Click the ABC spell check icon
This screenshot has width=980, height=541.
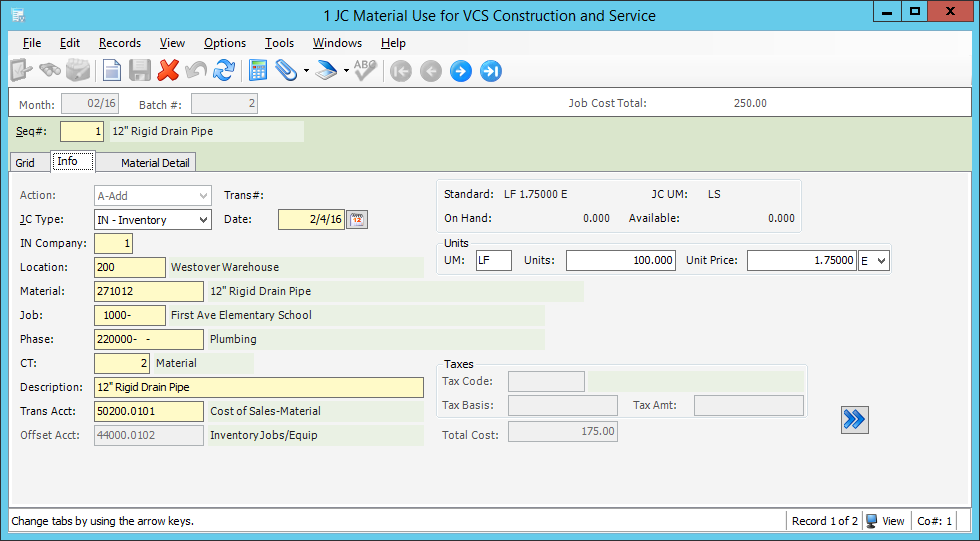point(365,70)
